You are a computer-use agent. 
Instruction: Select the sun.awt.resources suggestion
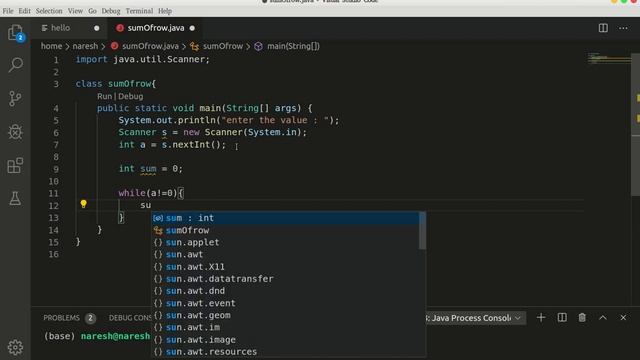coord(286,351)
